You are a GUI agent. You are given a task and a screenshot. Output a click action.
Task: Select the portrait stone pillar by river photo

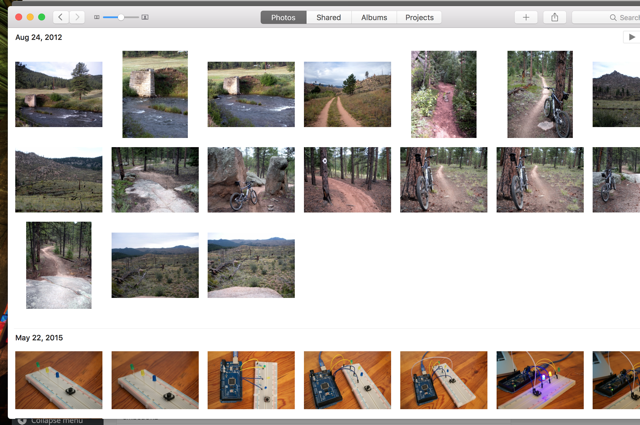pyautogui.click(x=155, y=94)
